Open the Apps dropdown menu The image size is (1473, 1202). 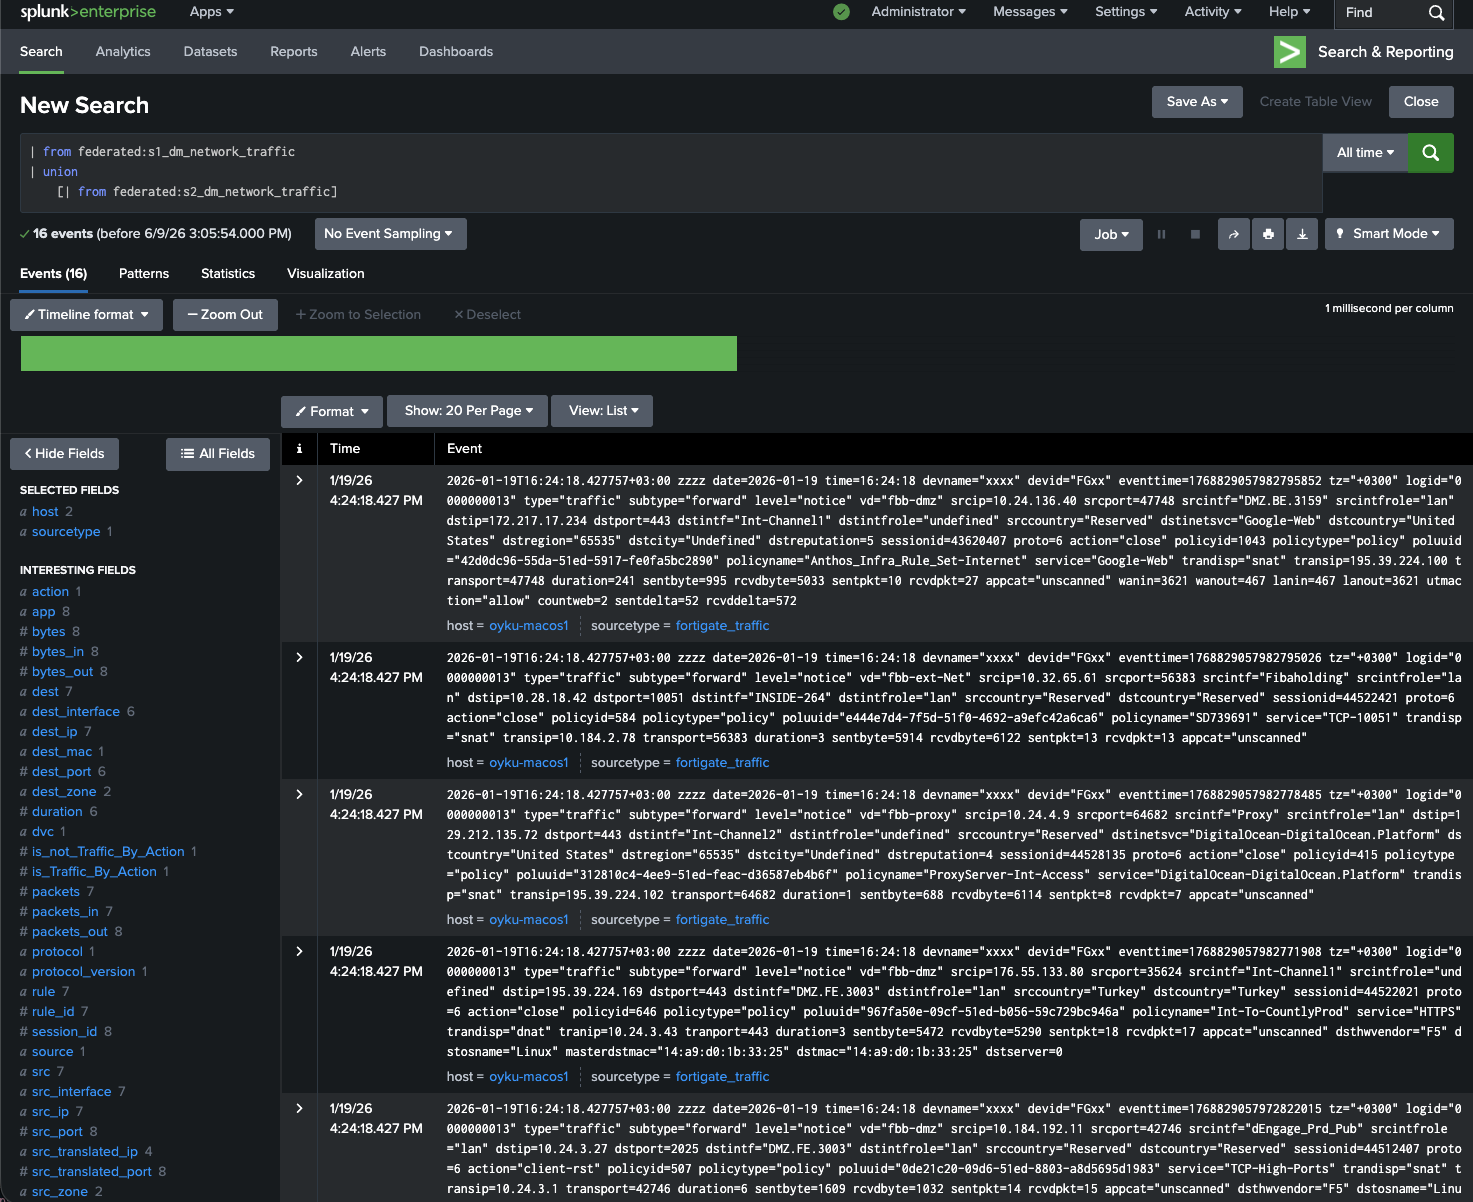[212, 12]
